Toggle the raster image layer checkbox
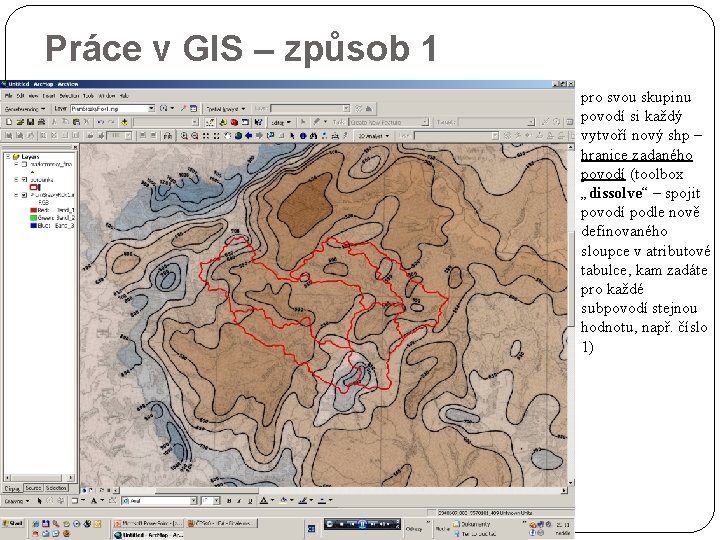This screenshot has width=720, height=540. pyautogui.click(x=25, y=195)
